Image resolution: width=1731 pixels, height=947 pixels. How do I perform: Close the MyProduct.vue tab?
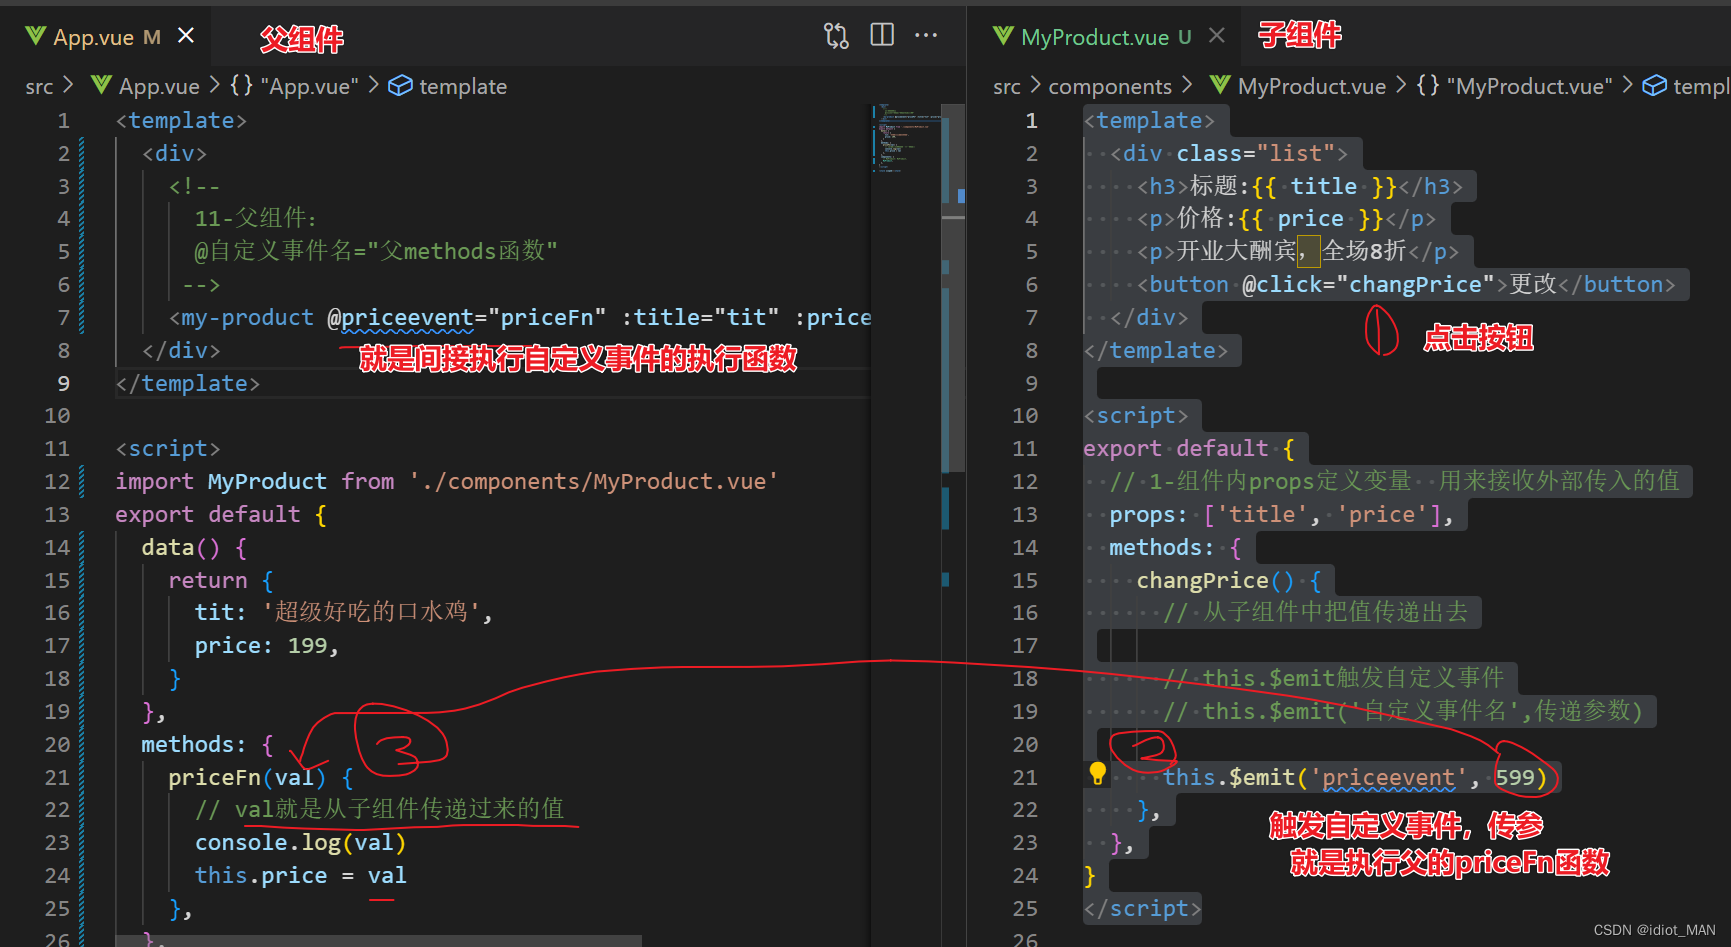click(1216, 36)
